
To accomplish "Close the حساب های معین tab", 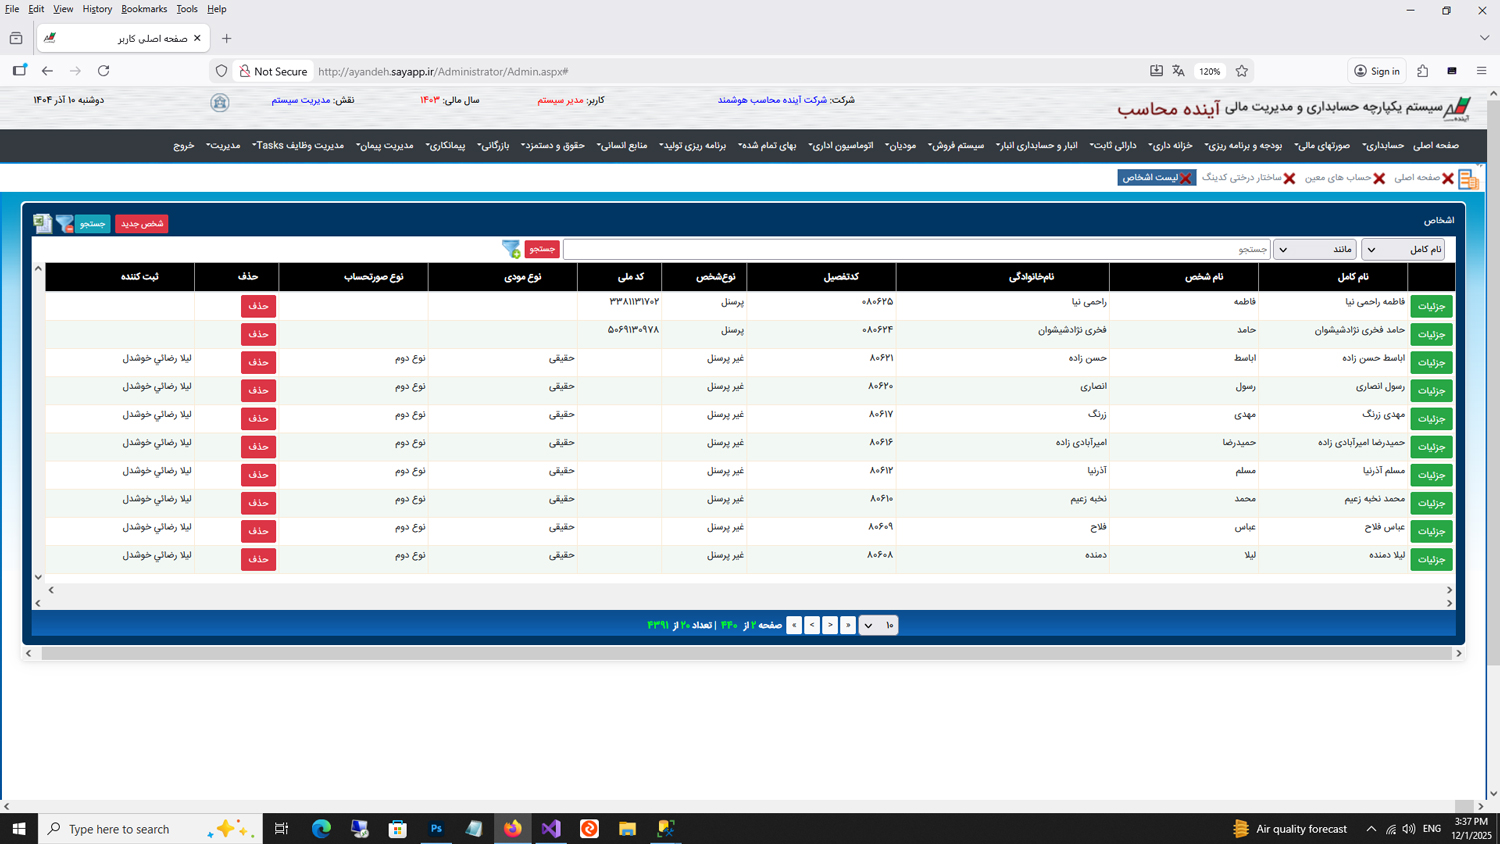I will click(1379, 178).
